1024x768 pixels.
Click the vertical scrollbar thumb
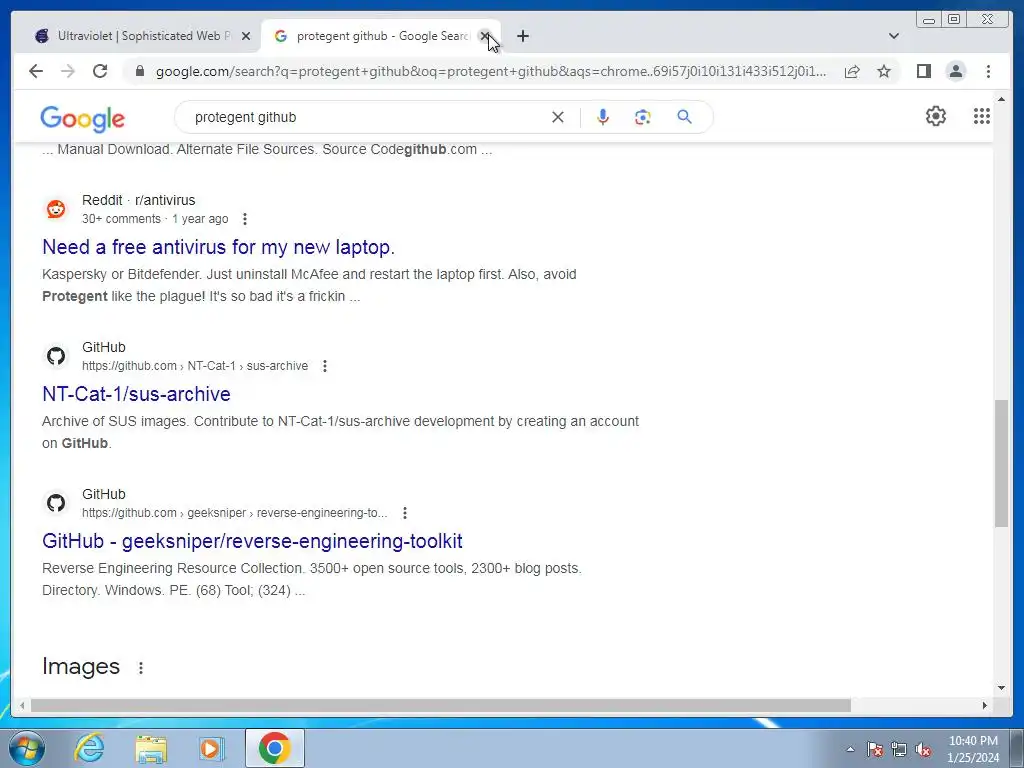[x=1001, y=463]
